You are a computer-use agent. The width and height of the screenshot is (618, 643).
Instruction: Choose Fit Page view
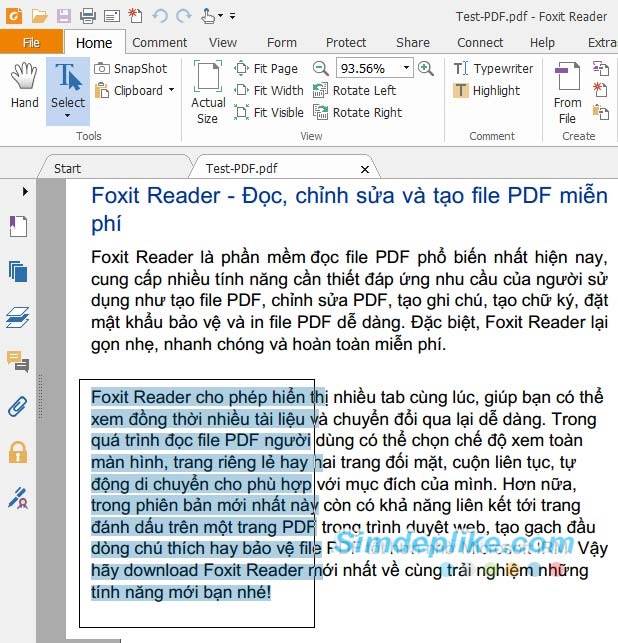click(266, 68)
